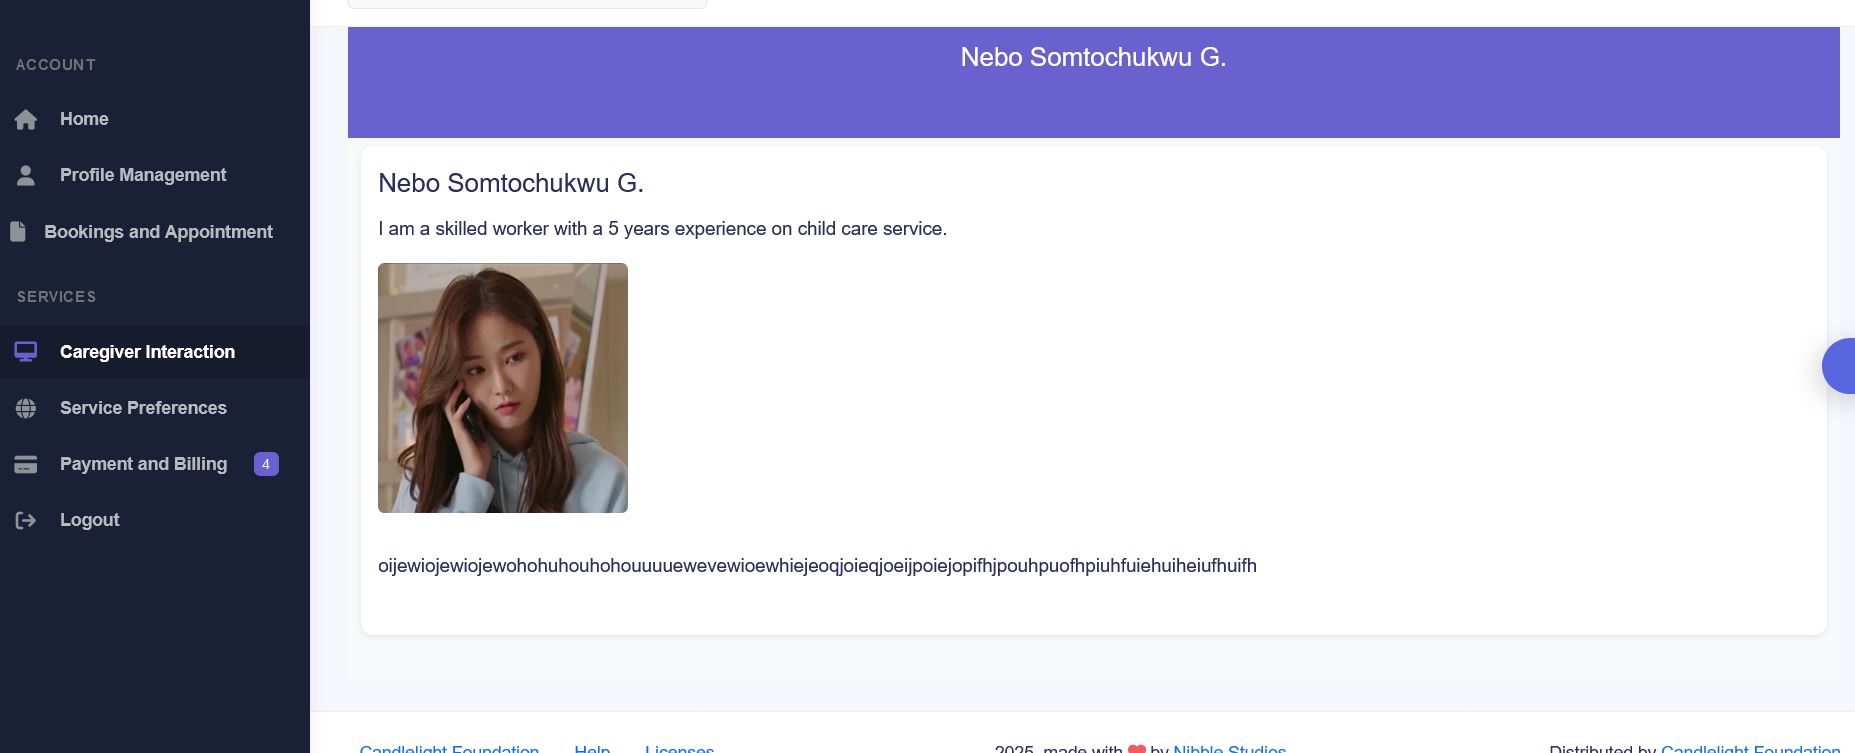Click the Logout arrow icon
Image resolution: width=1855 pixels, height=753 pixels.
tap(26, 520)
